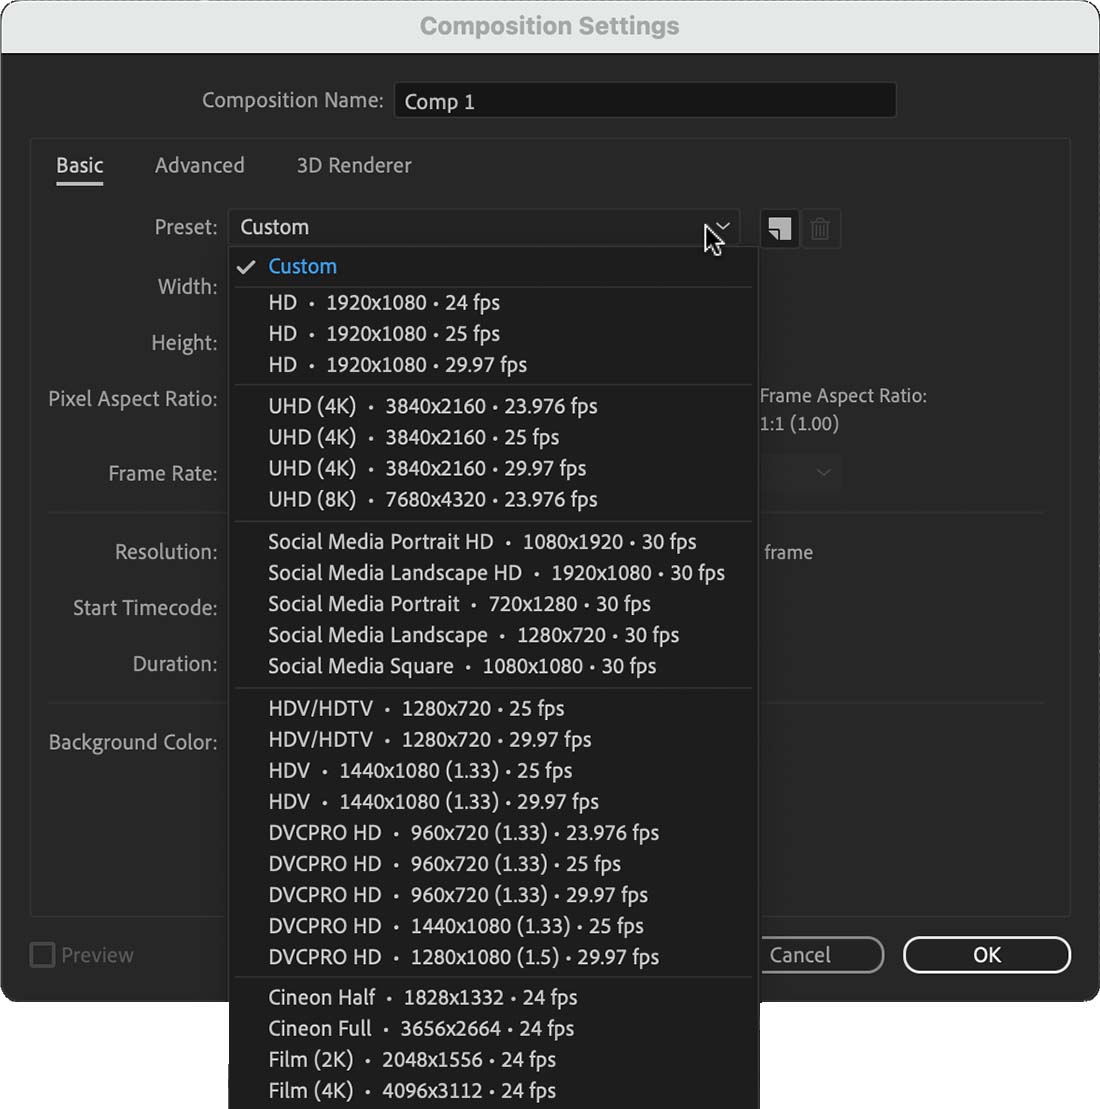Pick HDV 1440x1080 (1.33) 25 fps
Viewport: 1100px width, 1109px height.
(x=493, y=771)
